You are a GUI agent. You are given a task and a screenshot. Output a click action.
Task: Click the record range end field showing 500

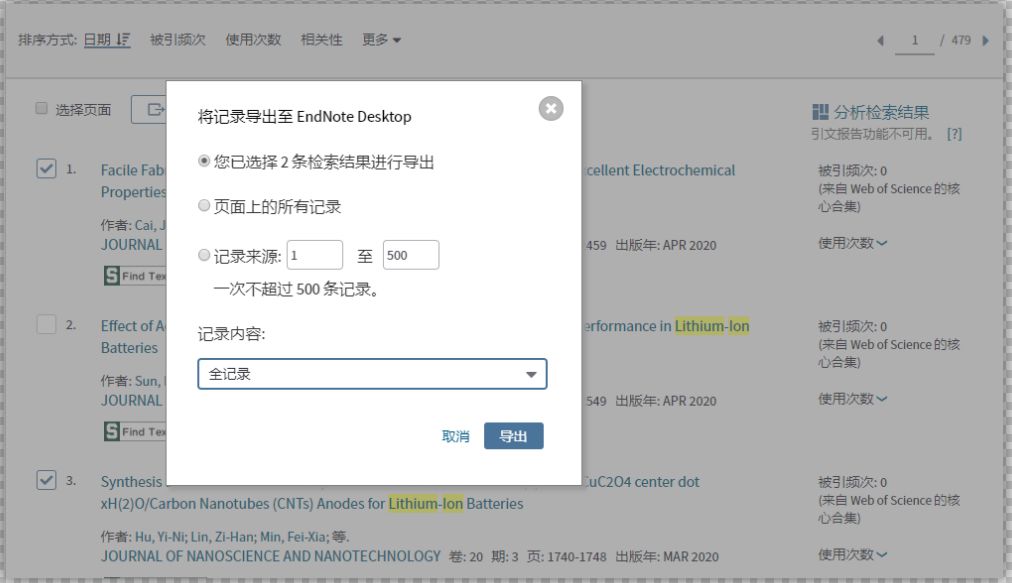[411, 255]
